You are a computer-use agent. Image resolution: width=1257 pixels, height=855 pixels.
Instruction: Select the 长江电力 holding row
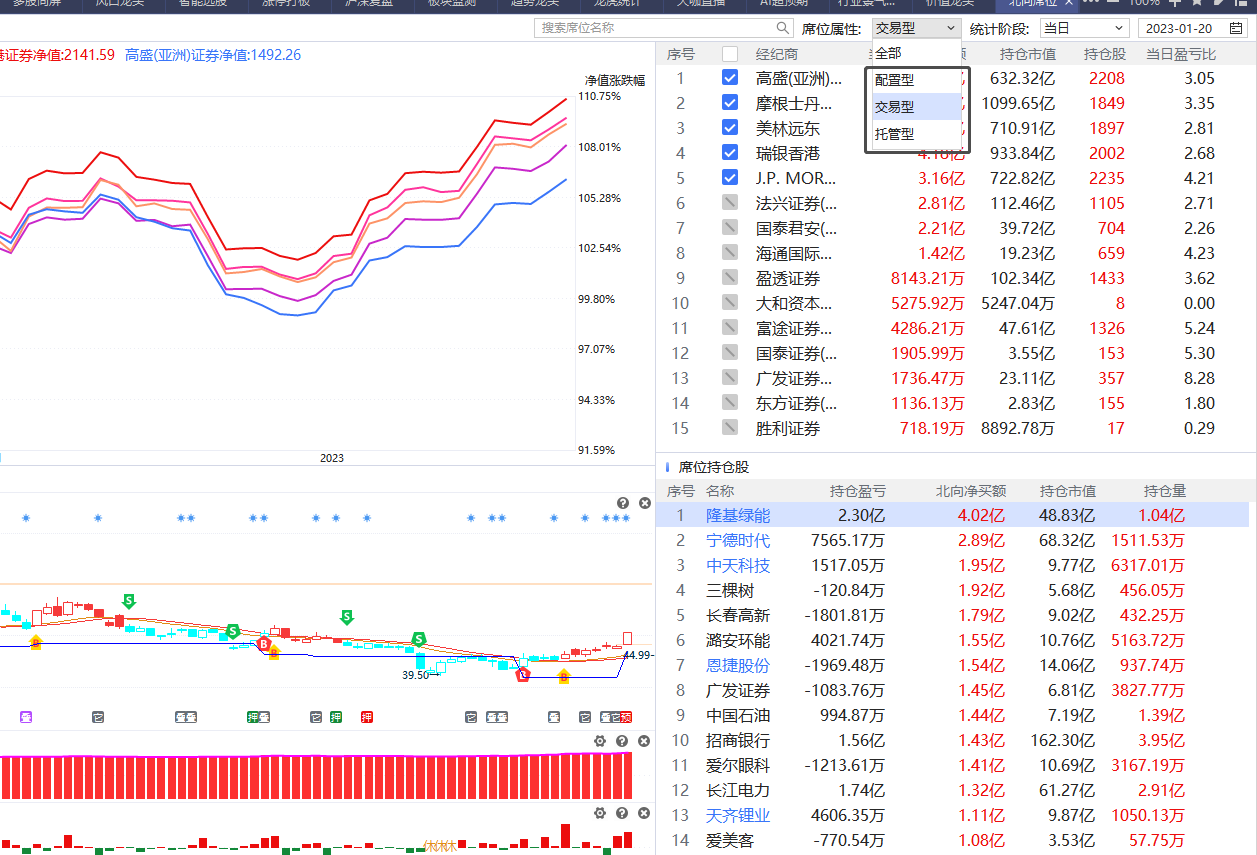[952, 790]
